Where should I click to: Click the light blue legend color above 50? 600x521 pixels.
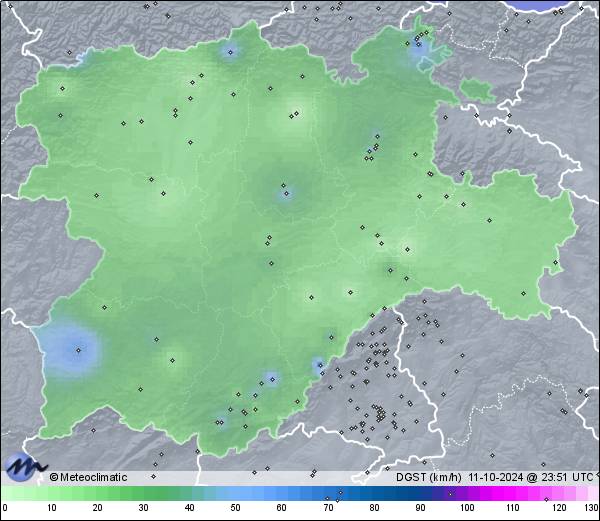[235, 493]
